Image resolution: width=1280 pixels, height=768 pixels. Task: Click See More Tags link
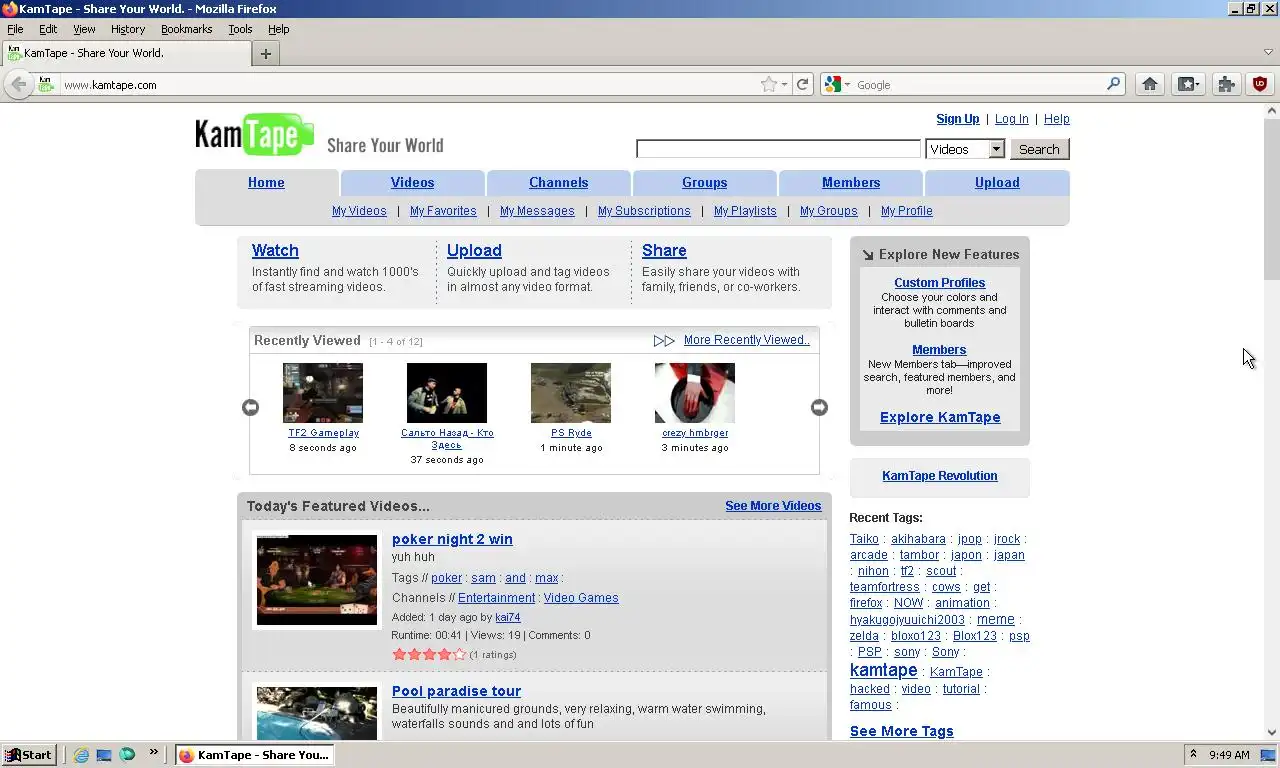pyautogui.click(x=901, y=731)
